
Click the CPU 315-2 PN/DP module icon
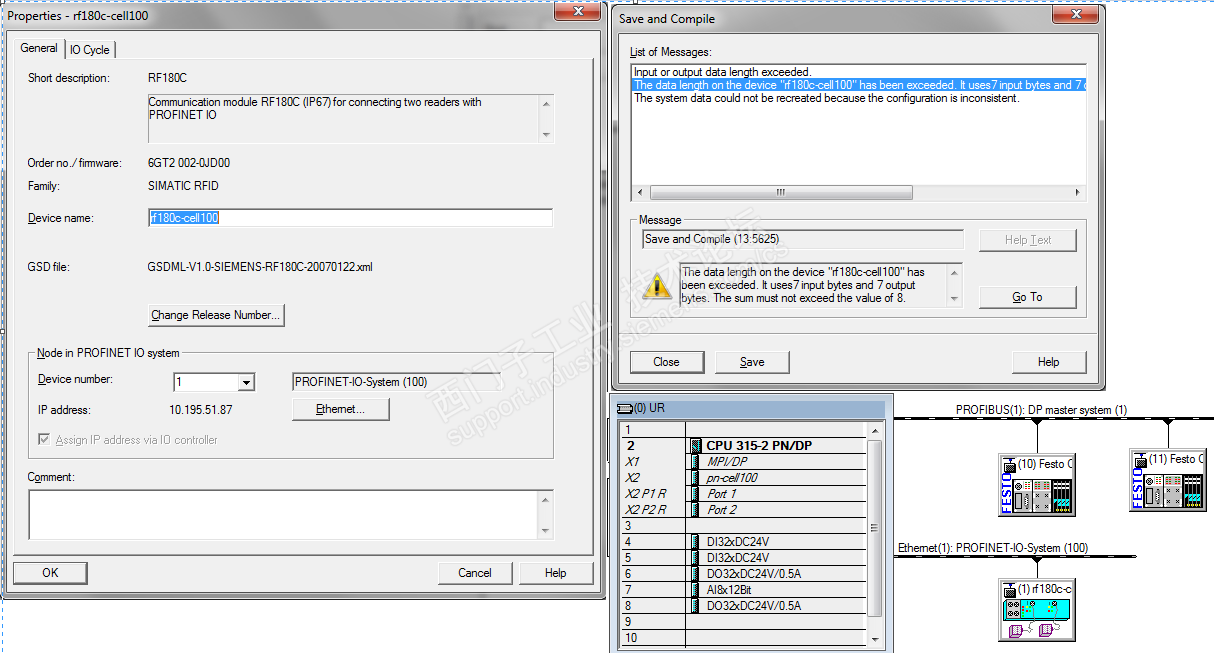[695, 446]
